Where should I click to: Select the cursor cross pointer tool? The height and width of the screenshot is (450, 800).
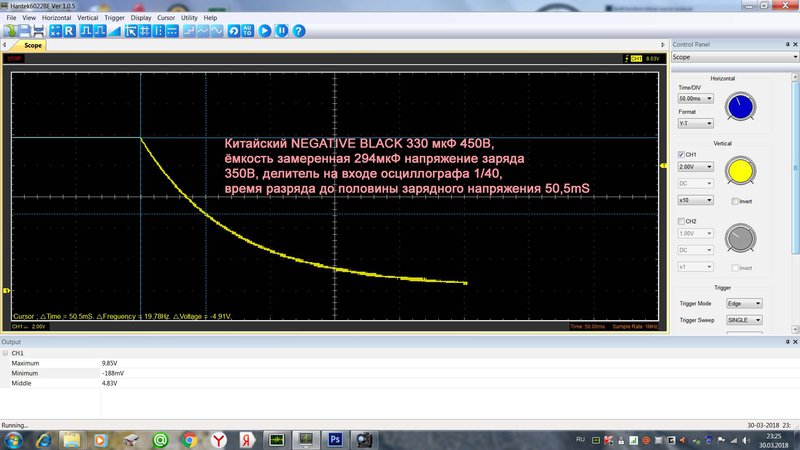tap(131, 31)
